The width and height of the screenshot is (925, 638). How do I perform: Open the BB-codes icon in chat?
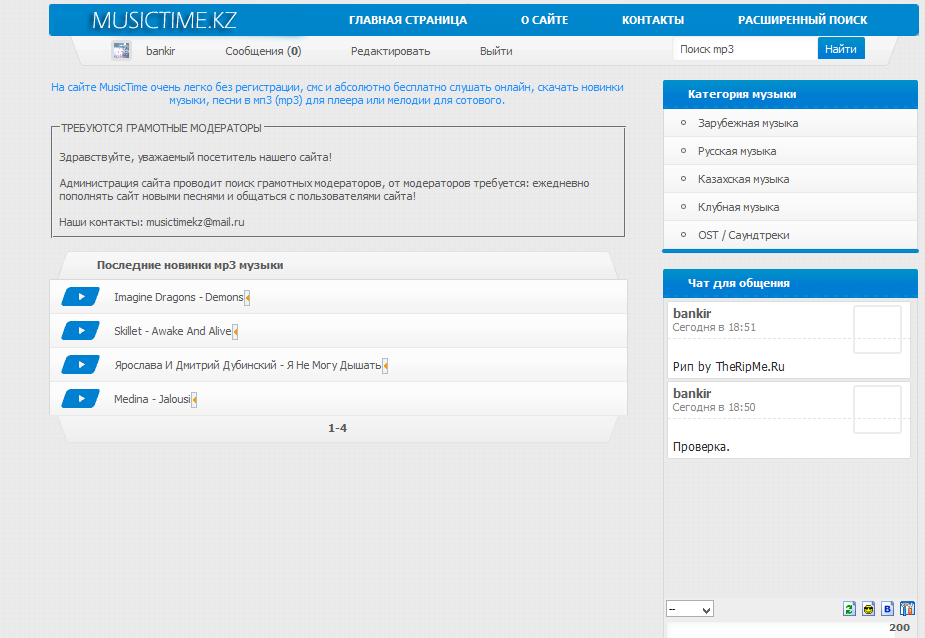888,609
